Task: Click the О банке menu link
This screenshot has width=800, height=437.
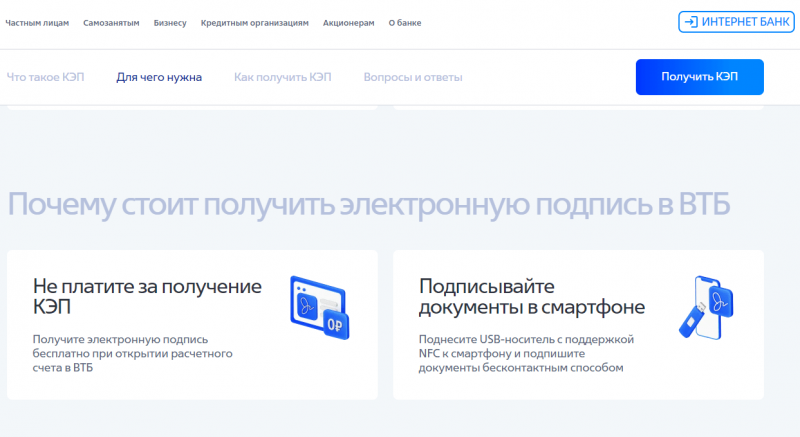Action: coord(405,23)
